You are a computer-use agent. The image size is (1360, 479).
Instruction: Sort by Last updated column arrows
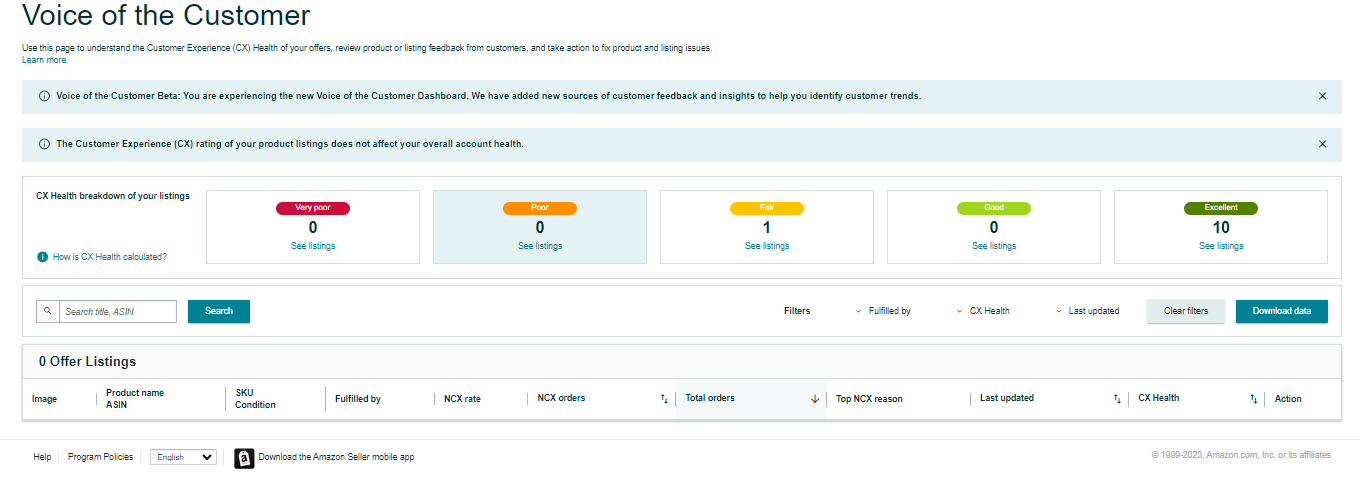[x=1117, y=398]
